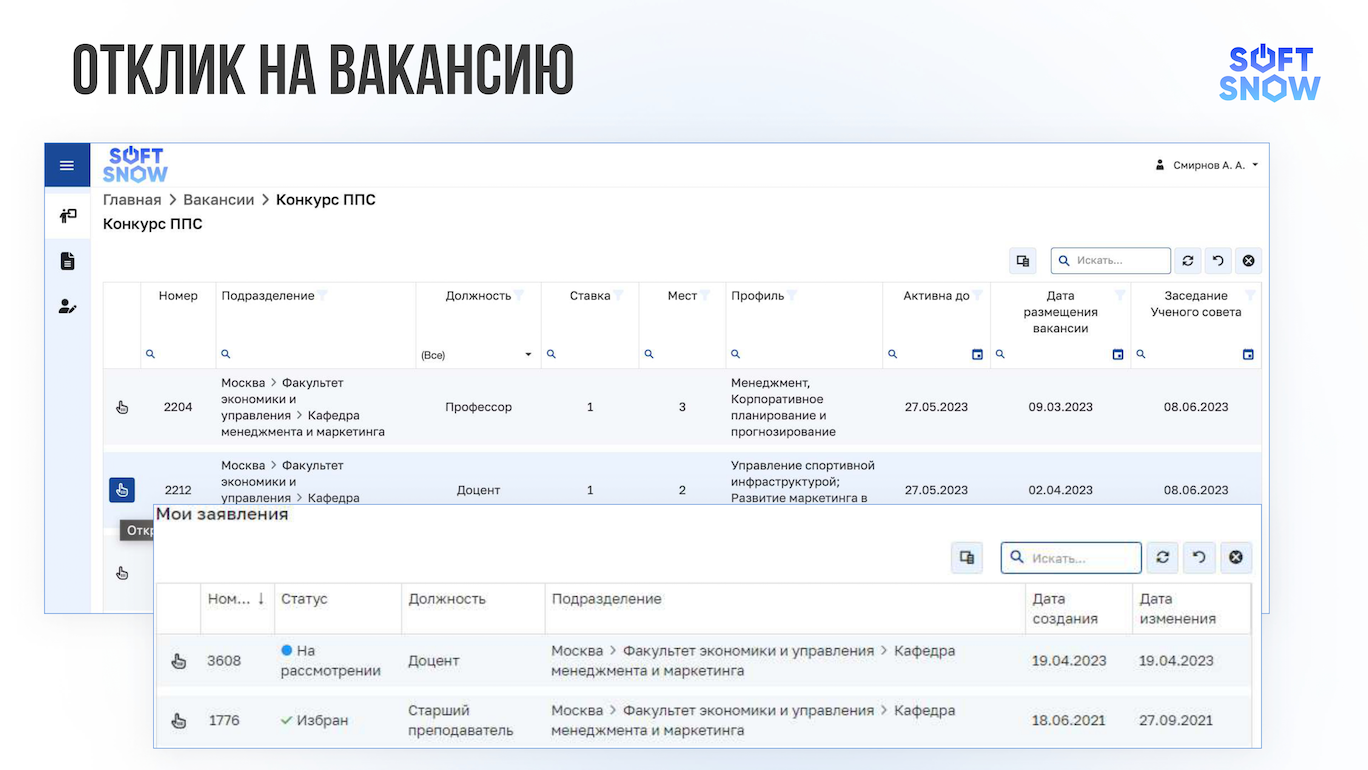Click the Номер column search filter cell
Viewport: 1368px width, 770px height.
pyautogui.click(x=178, y=354)
